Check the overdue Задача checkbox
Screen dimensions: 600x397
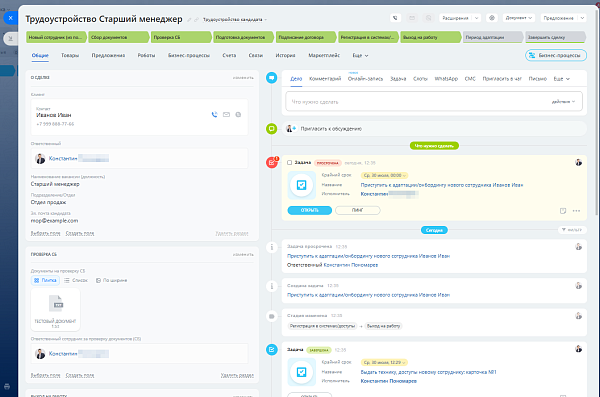tap(290, 163)
